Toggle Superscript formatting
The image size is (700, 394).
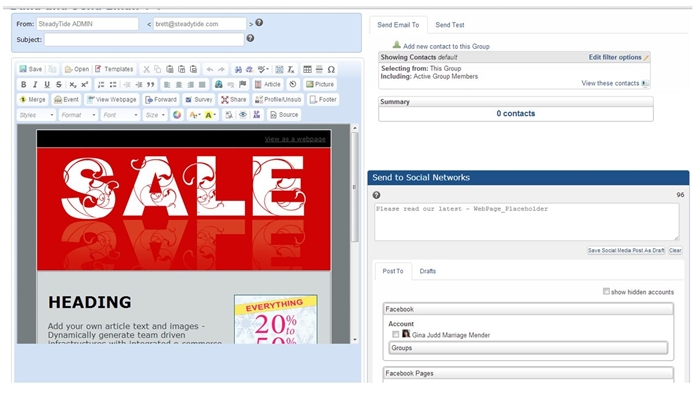tap(84, 84)
